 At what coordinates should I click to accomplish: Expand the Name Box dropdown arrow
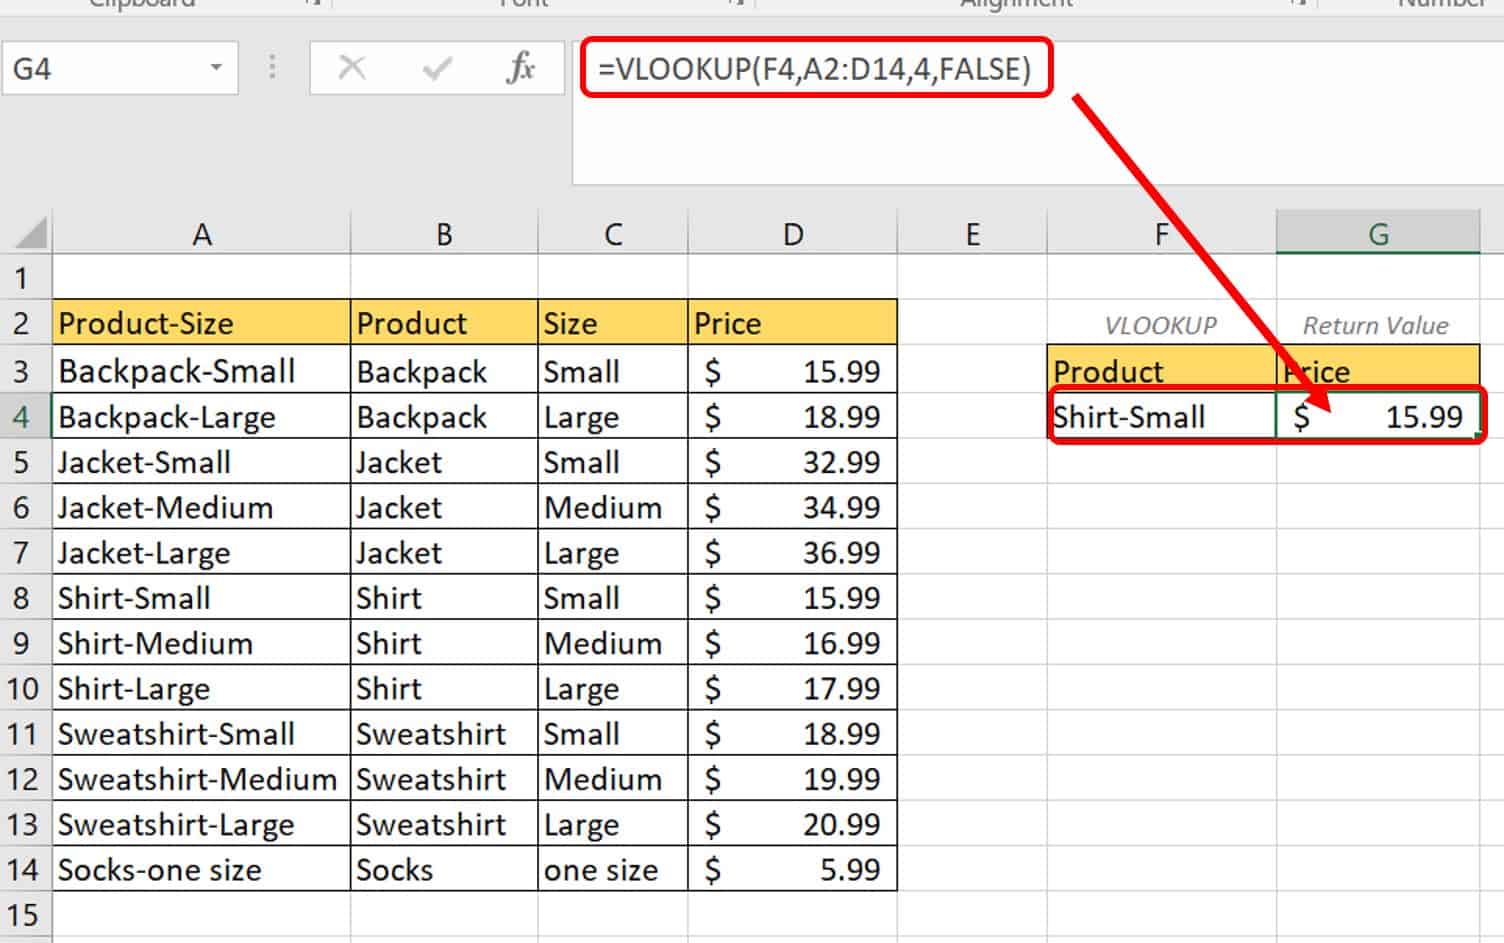[215, 68]
